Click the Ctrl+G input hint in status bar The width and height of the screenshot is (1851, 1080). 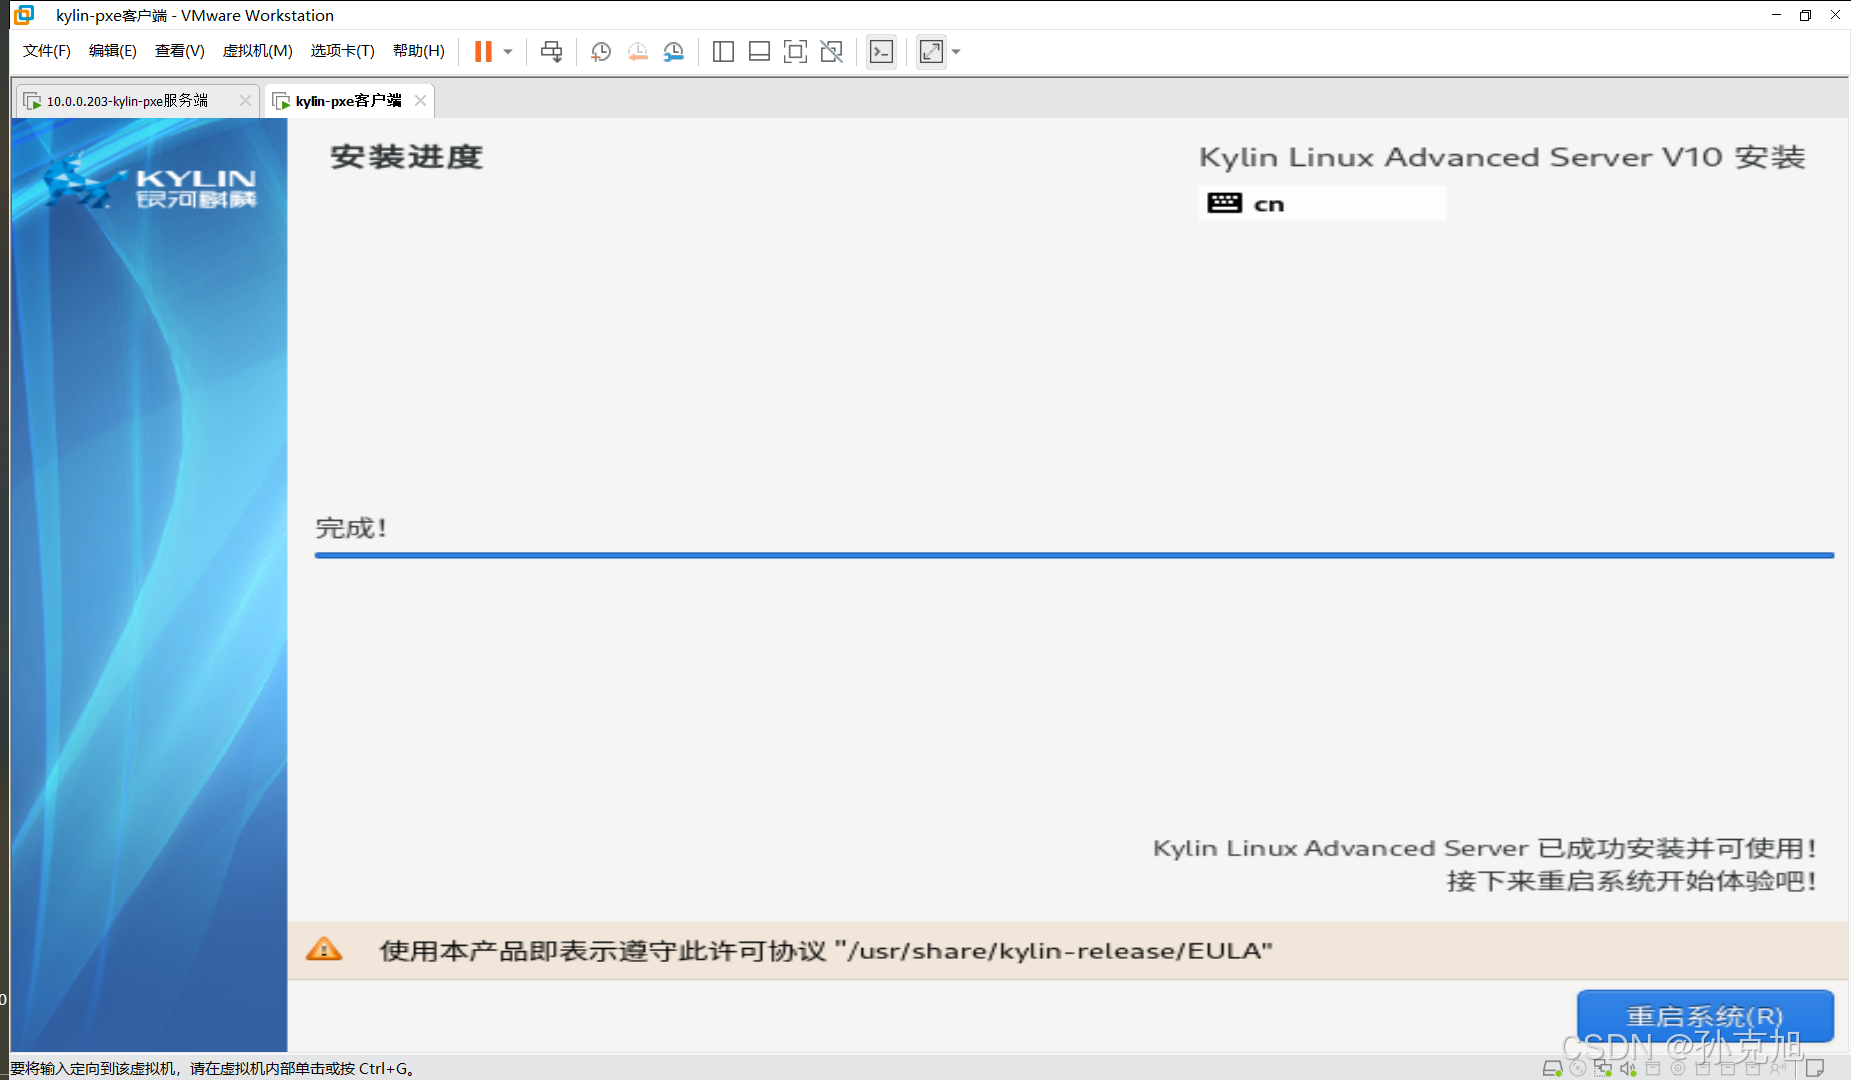[212, 1068]
